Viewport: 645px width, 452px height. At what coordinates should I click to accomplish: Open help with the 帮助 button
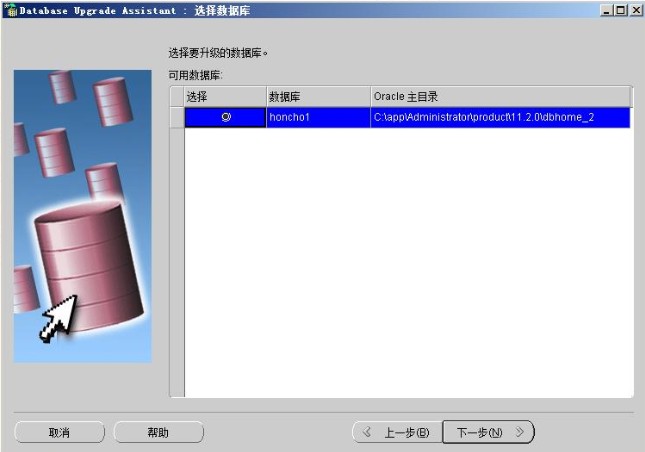[x=158, y=432]
